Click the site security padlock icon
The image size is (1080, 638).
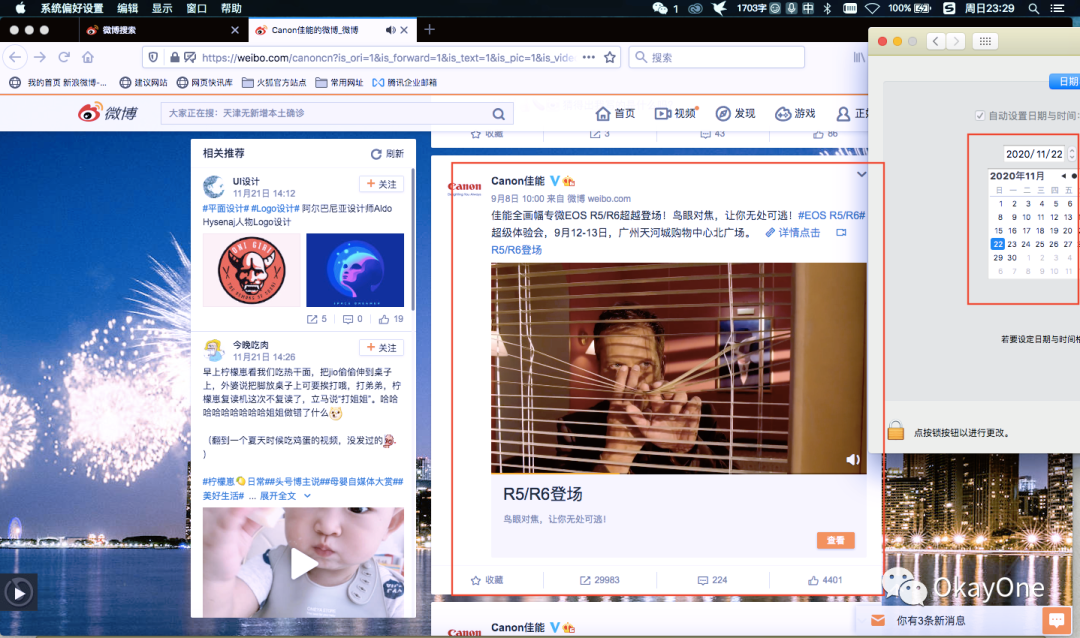click(x=174, y=57)
